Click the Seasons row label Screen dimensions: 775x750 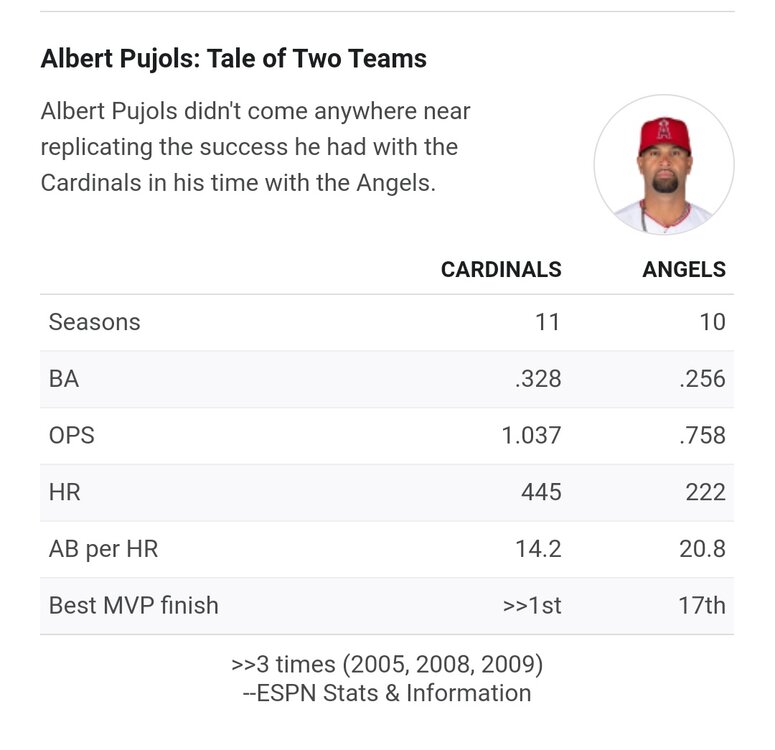coord(94,322)
